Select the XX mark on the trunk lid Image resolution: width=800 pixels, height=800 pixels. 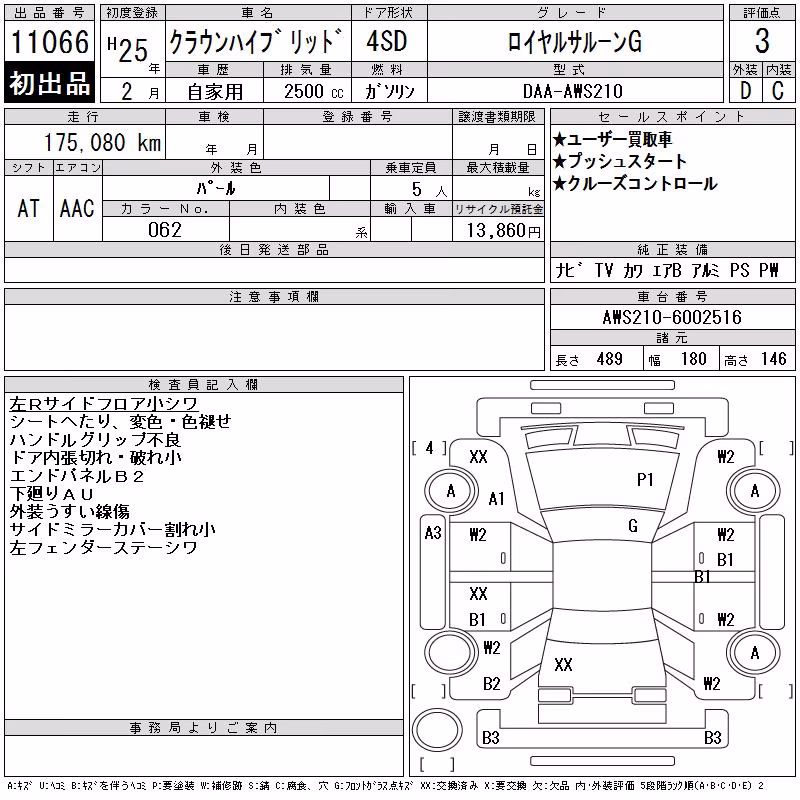[563, 664]
